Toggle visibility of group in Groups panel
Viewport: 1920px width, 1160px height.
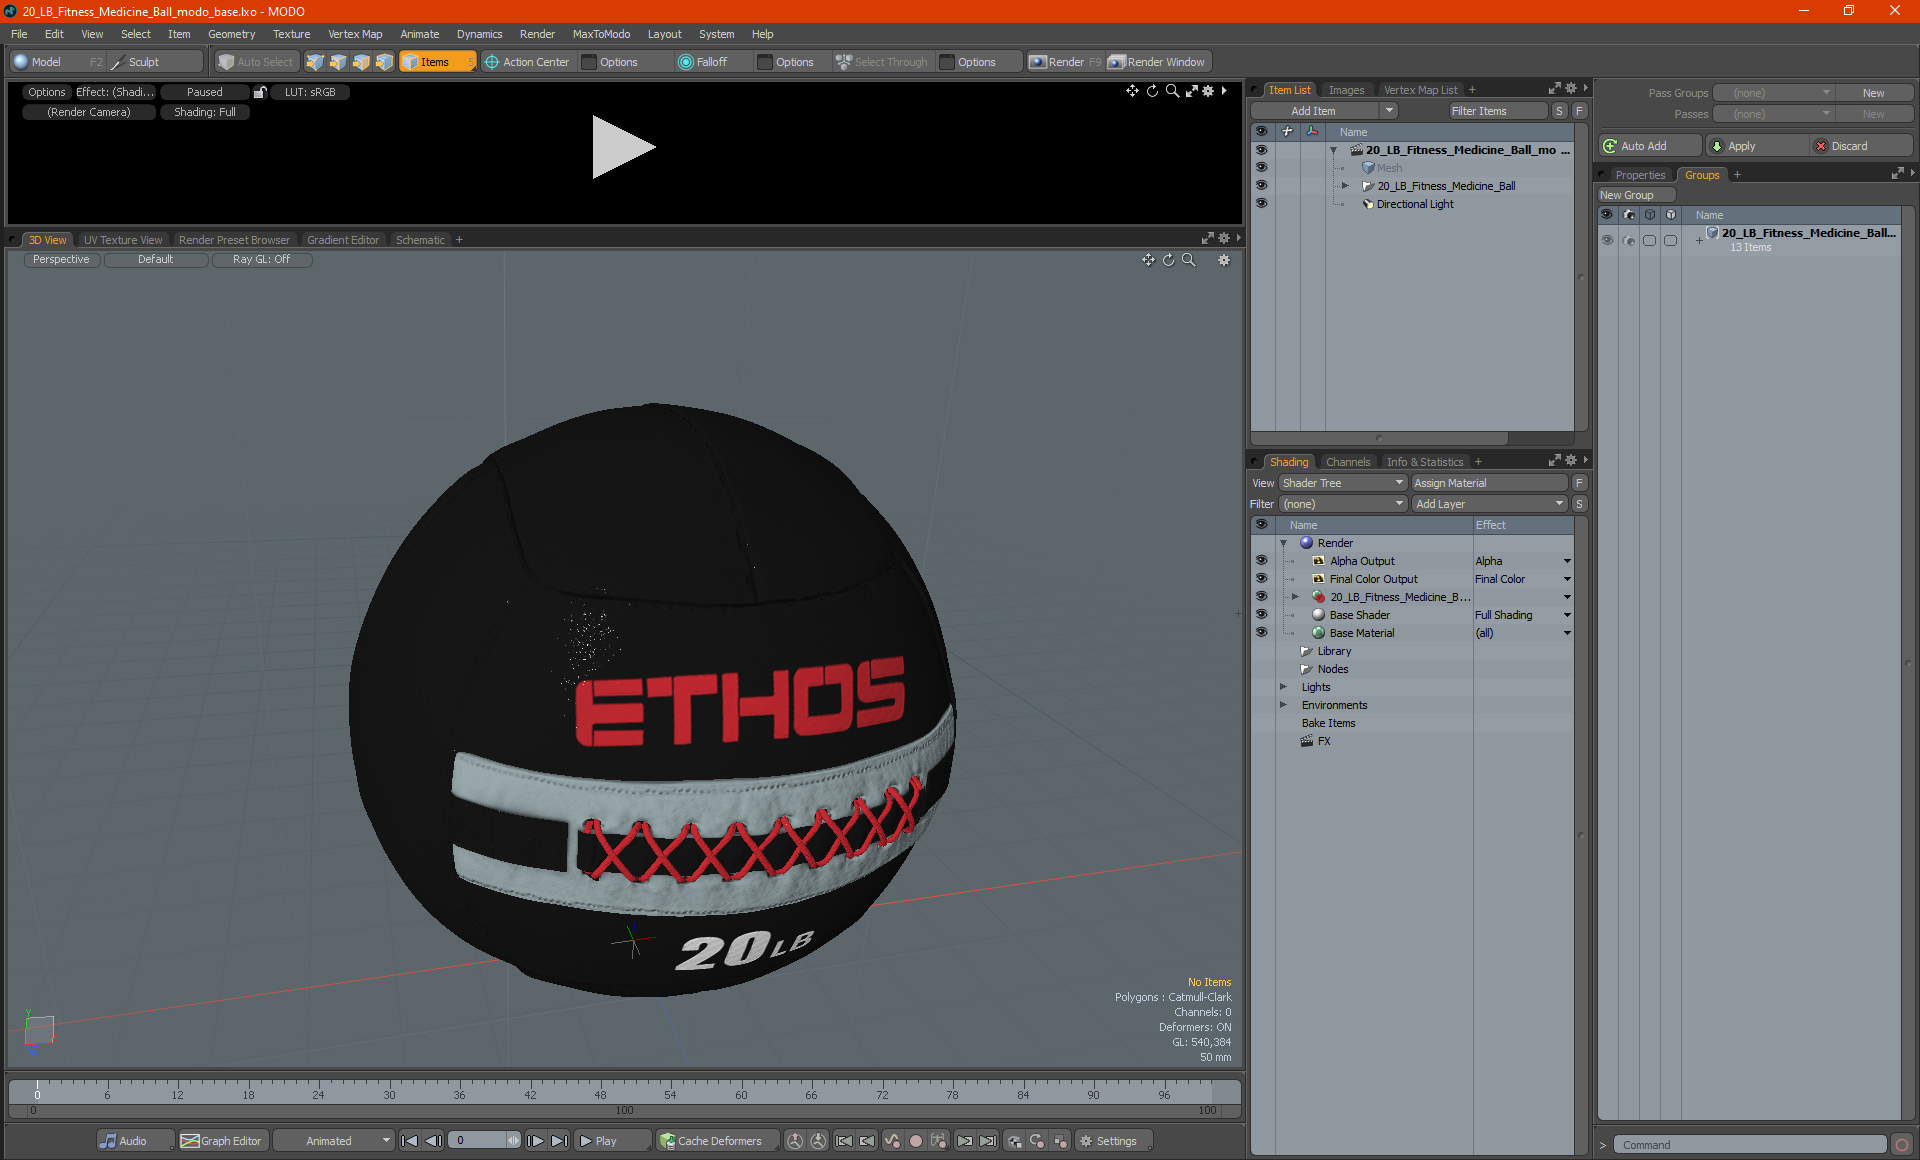click(x=1607, y=240)
